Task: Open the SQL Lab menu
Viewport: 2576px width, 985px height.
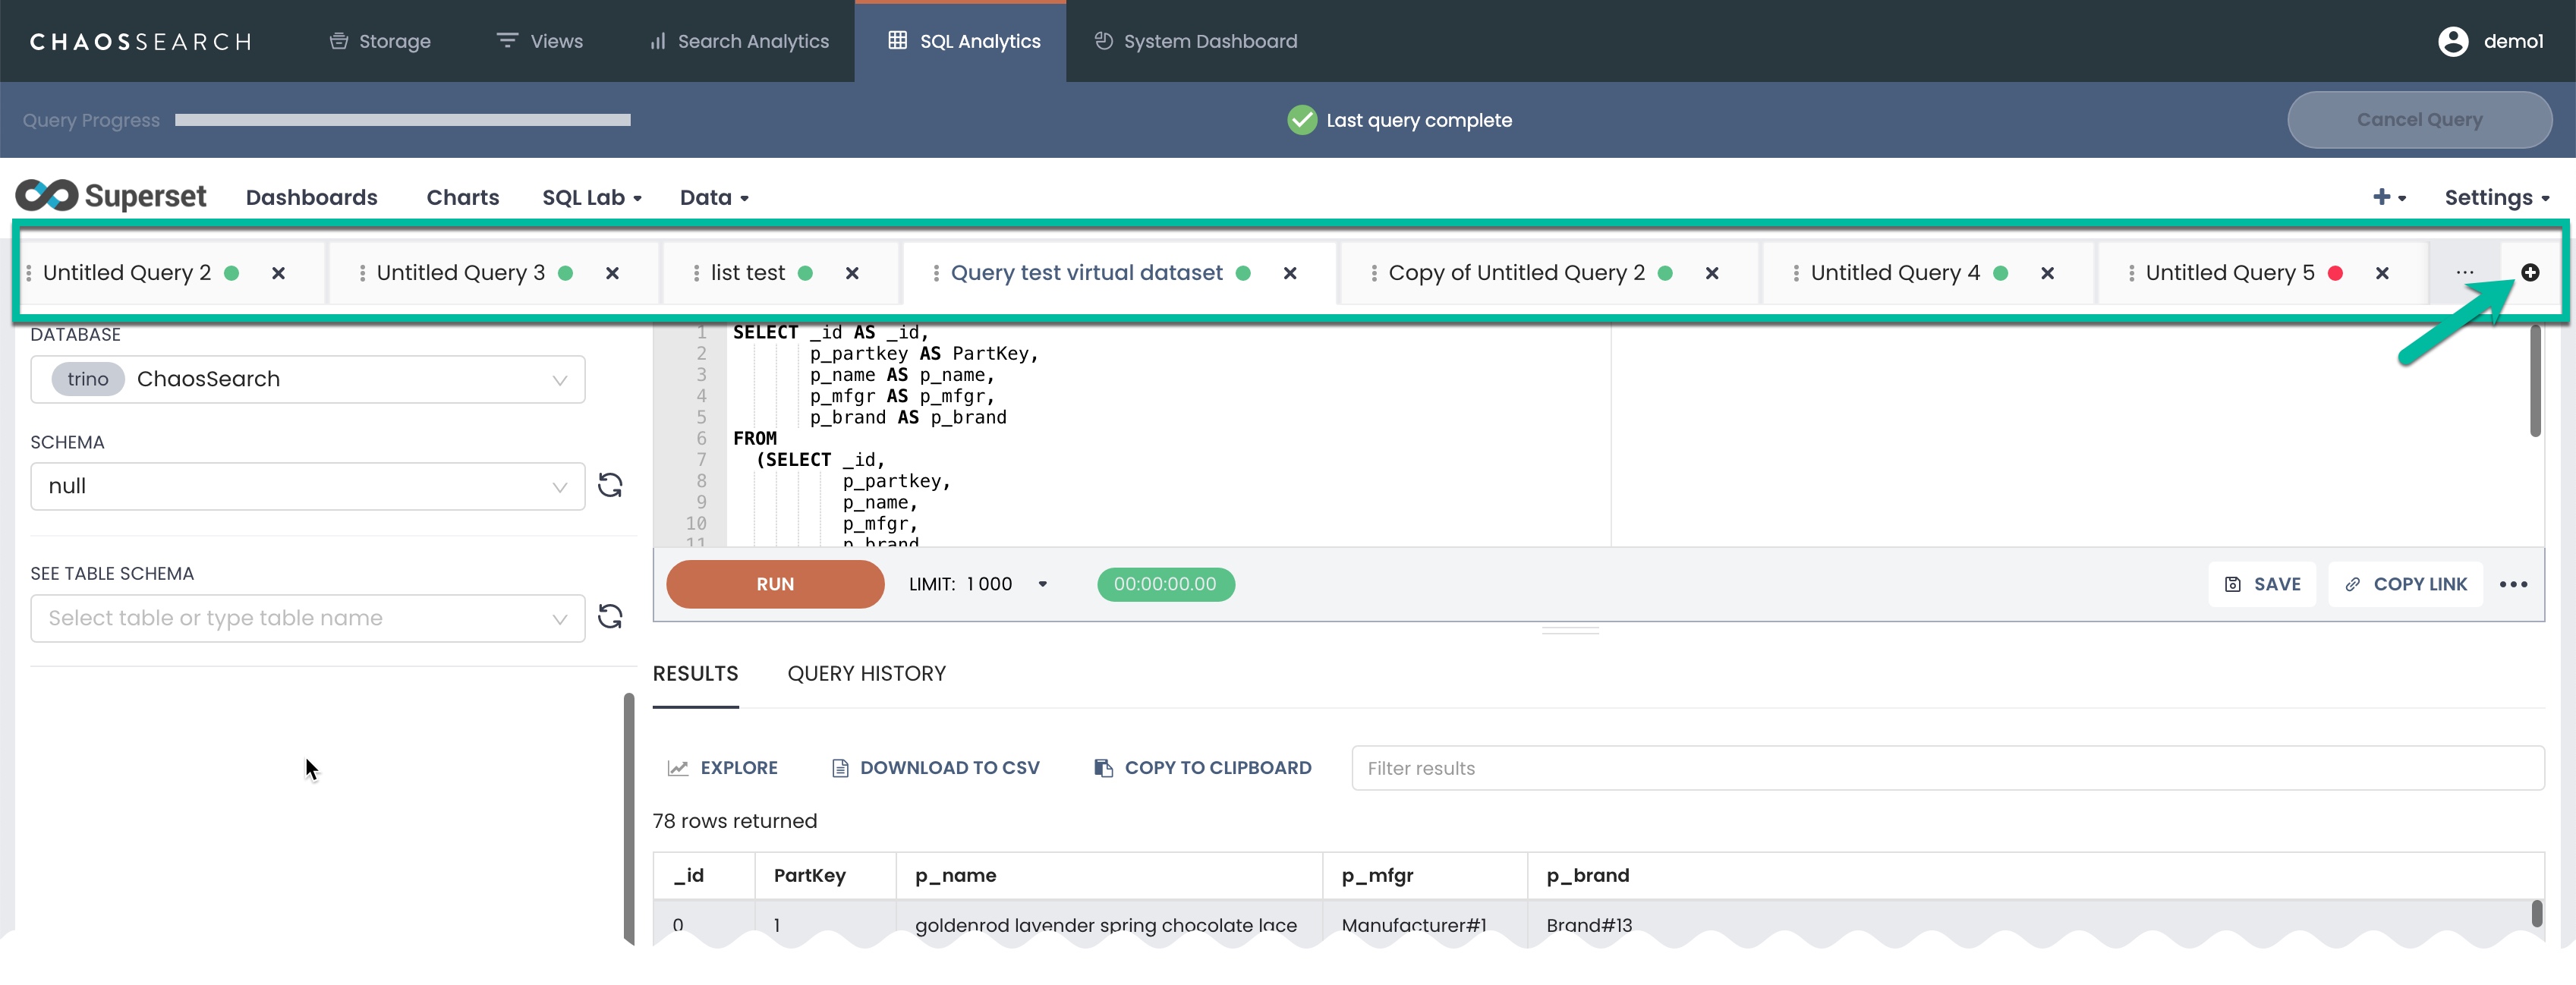Action: [x=591, y=198]
